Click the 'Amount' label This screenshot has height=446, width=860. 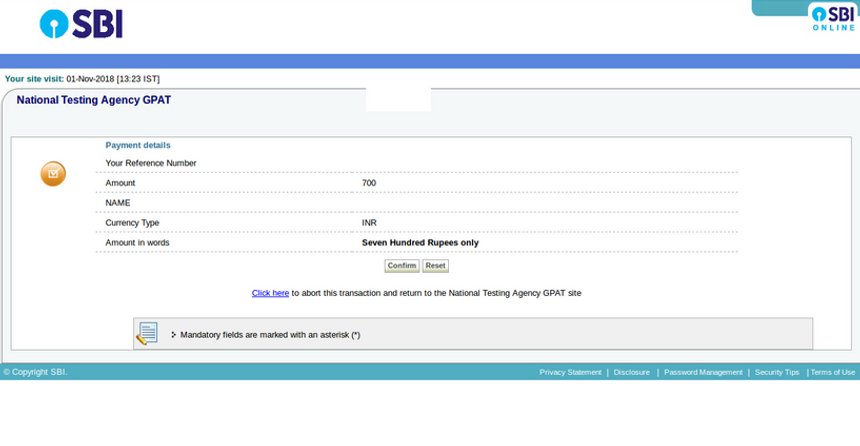(x=120, y=183)
